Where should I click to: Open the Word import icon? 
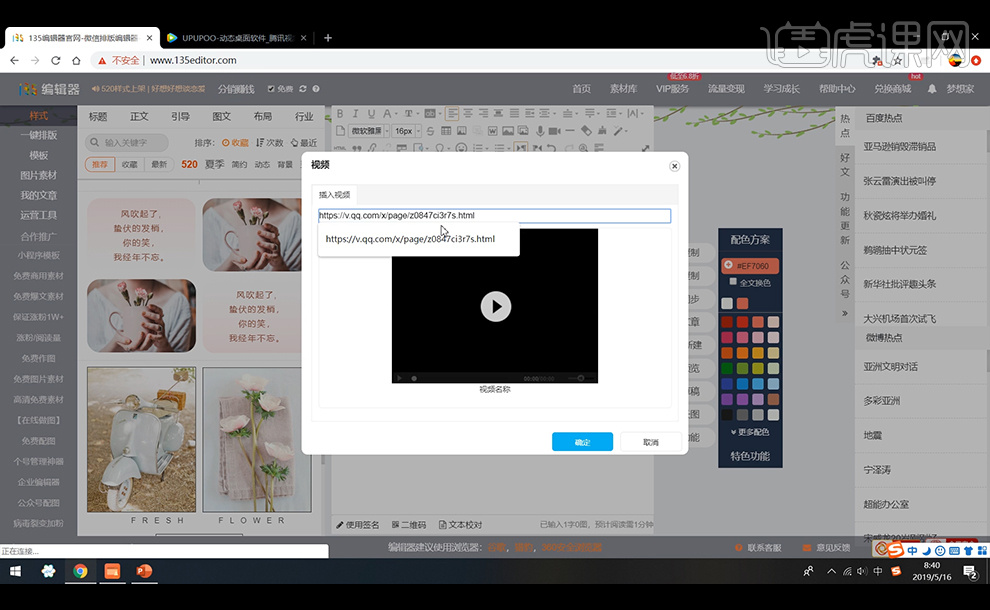click(492, 131)
